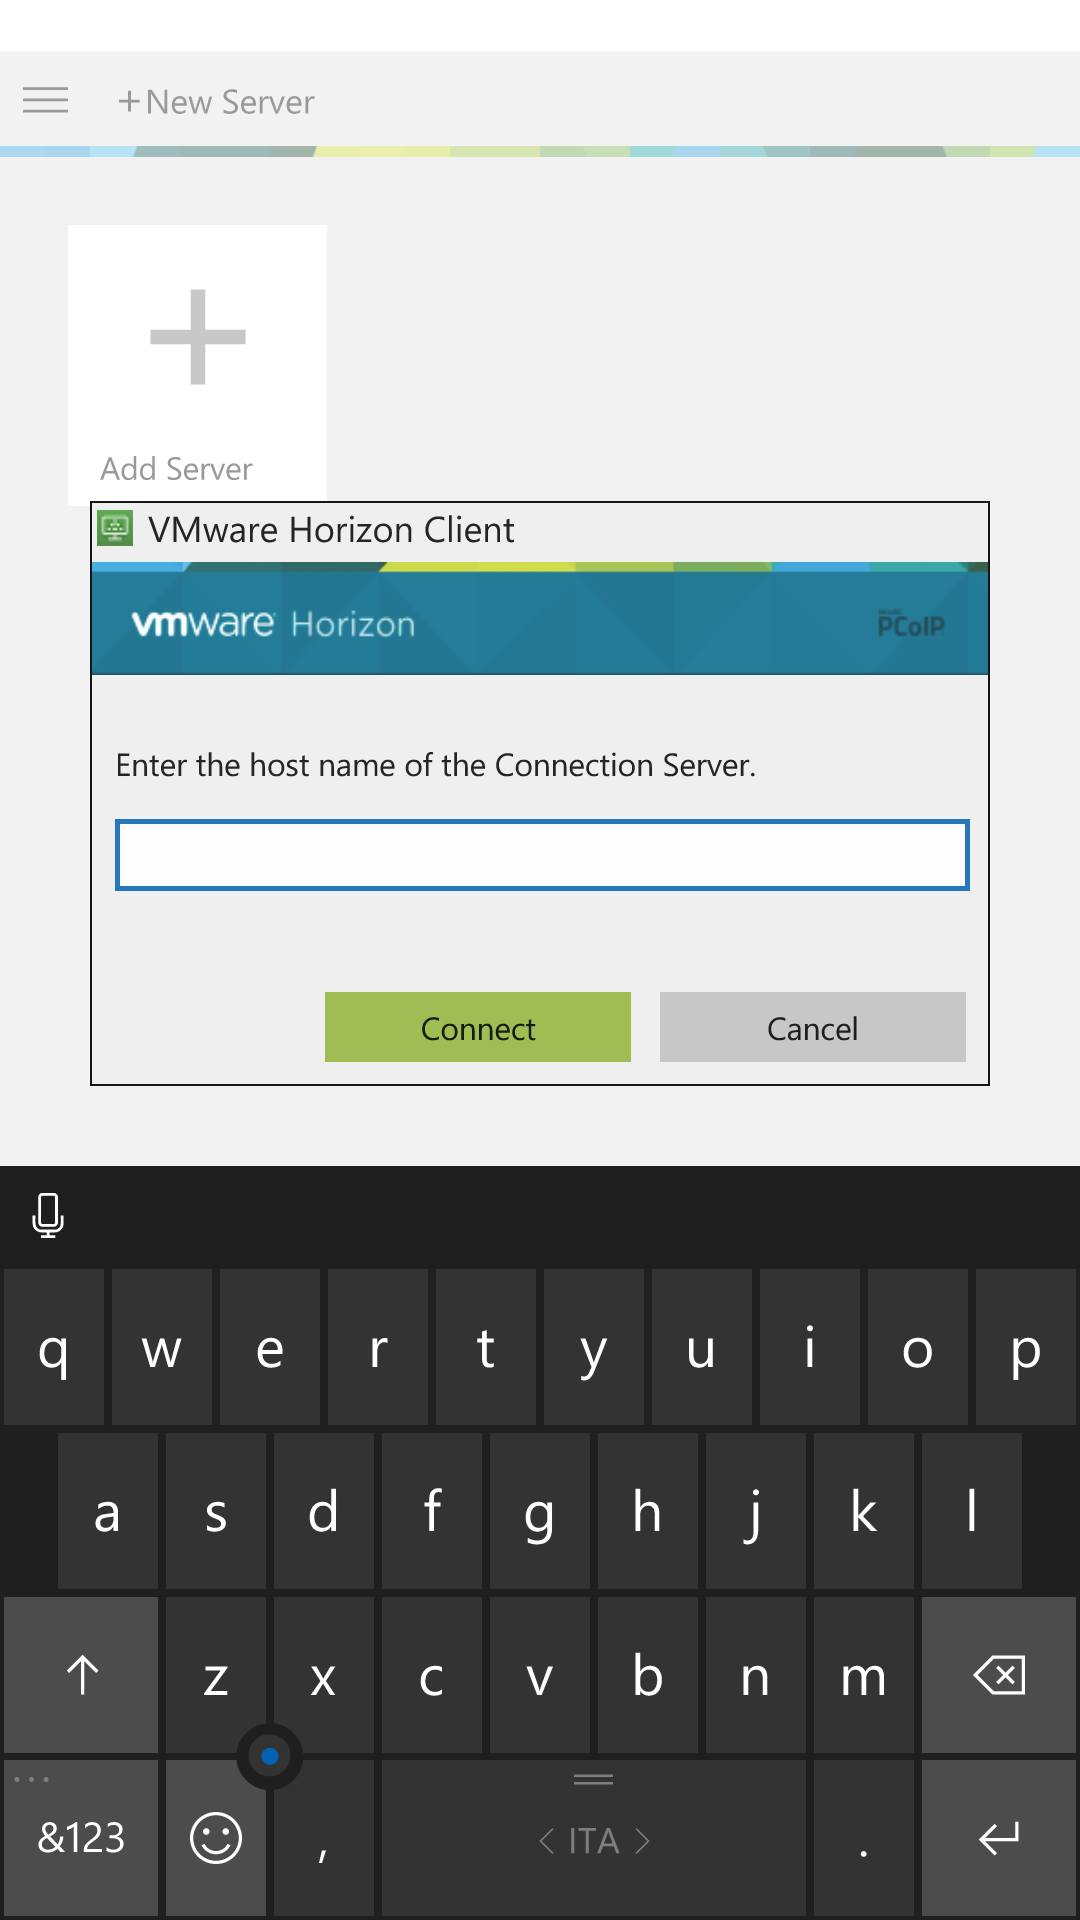This screenshot has width=1080, height=1920.
Task: Tap the c key
Action: click(432, 1675)
